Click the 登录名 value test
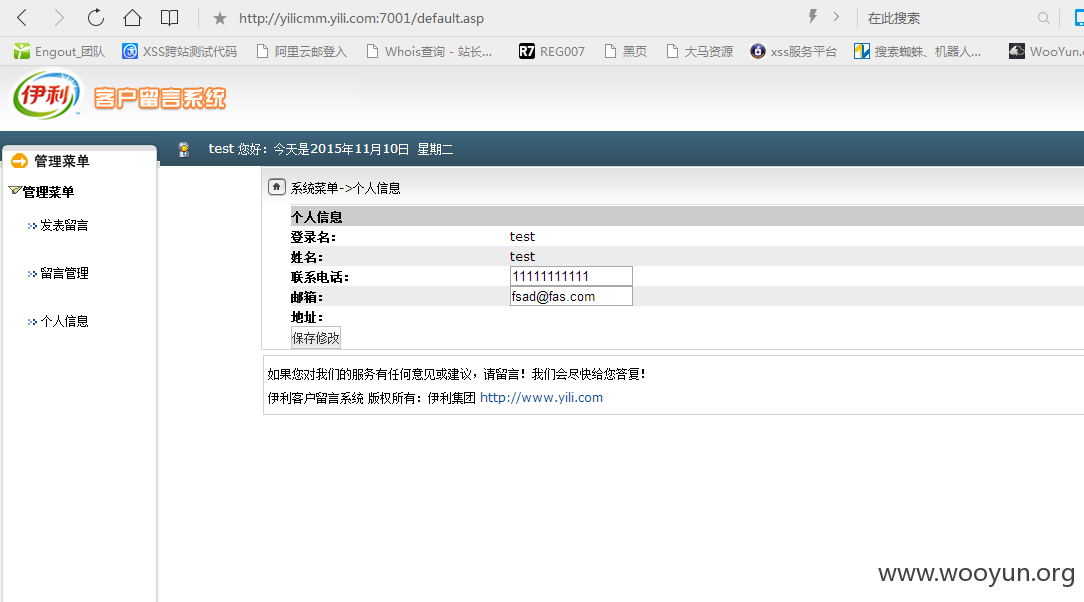 click(522, 236)
